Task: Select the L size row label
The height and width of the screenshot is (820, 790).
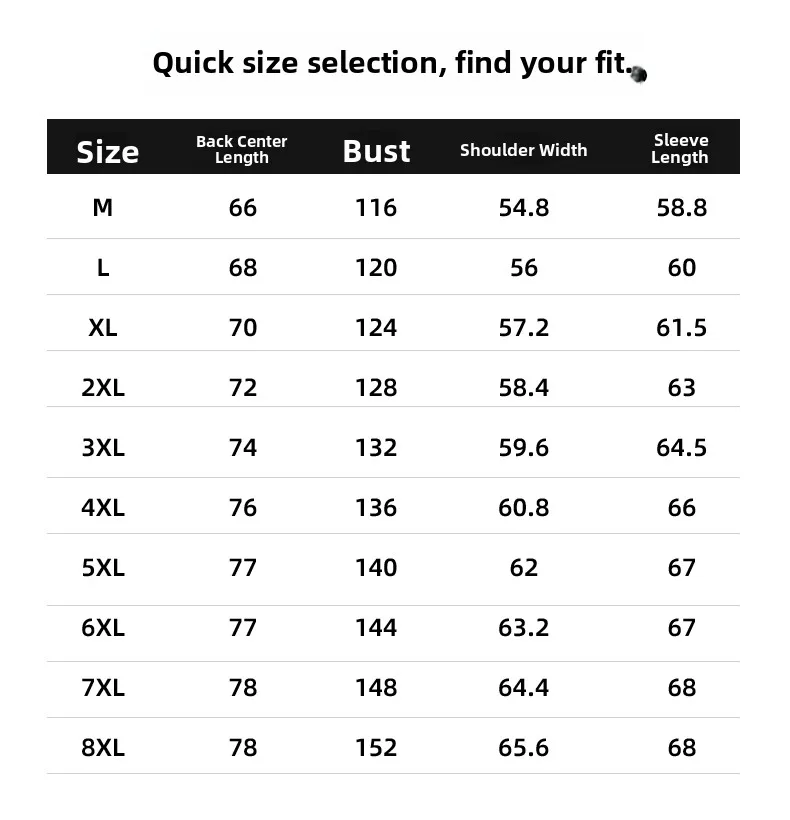Action: pyautogui.click(x=103, y=268)
